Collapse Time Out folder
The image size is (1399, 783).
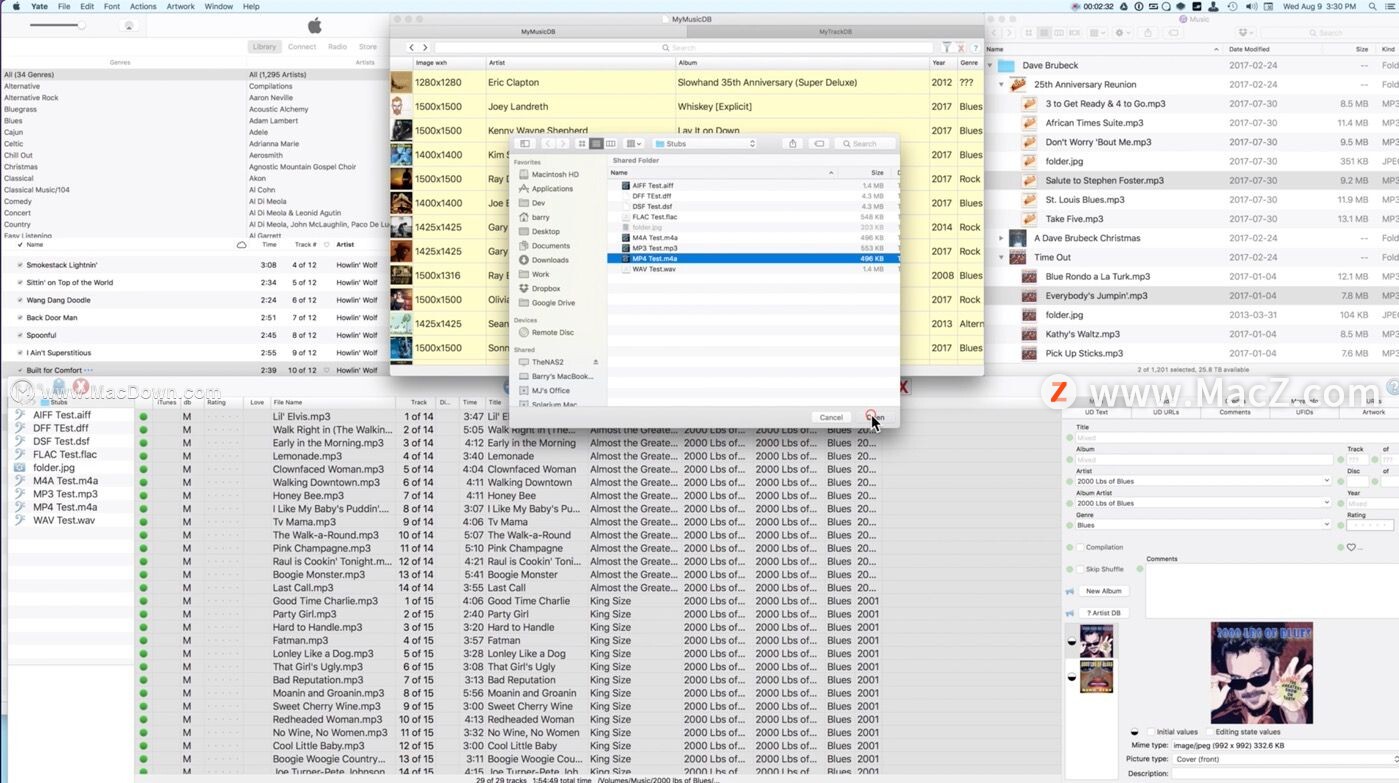pos(1002,257)
